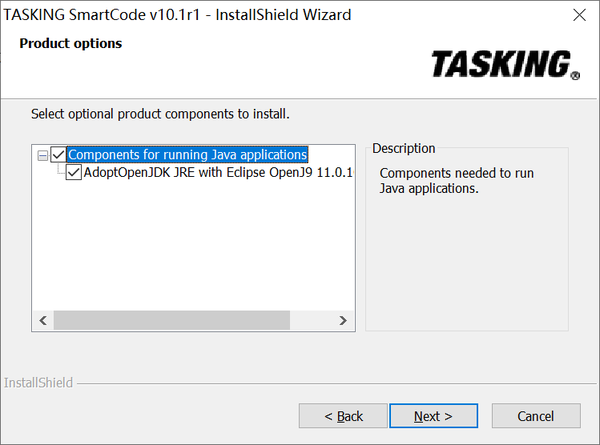Click the scrollbar track right of the thumb
This screenshot has height=445, width=600.
coord(311,321)
